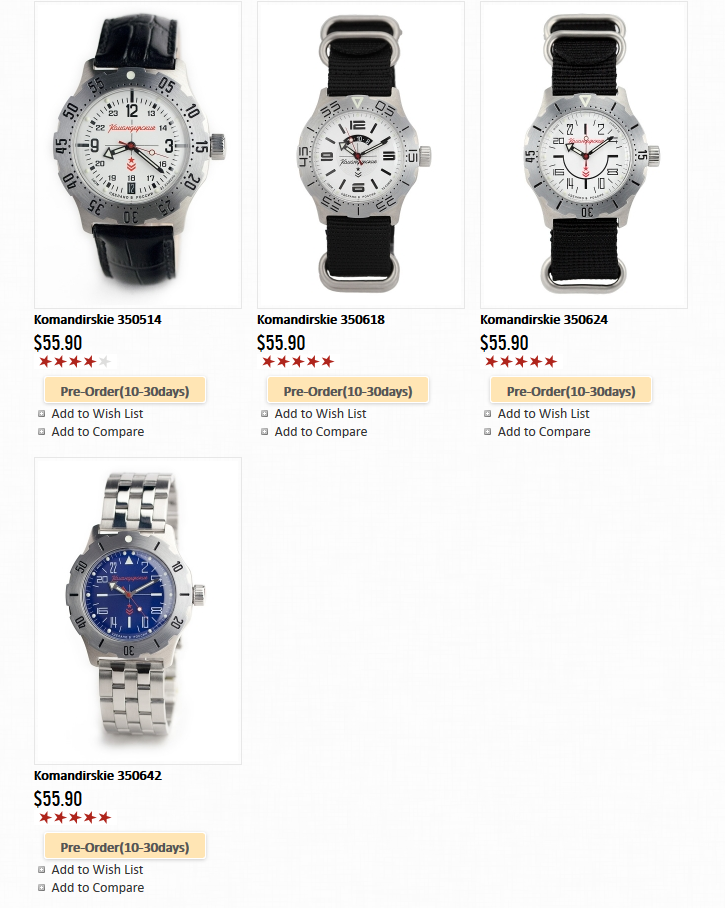This screenshot has width=725, height=908.
Task: Add Komandirskie 350624 to Compare
Action: pyautogui.click(x=544, y=431)
